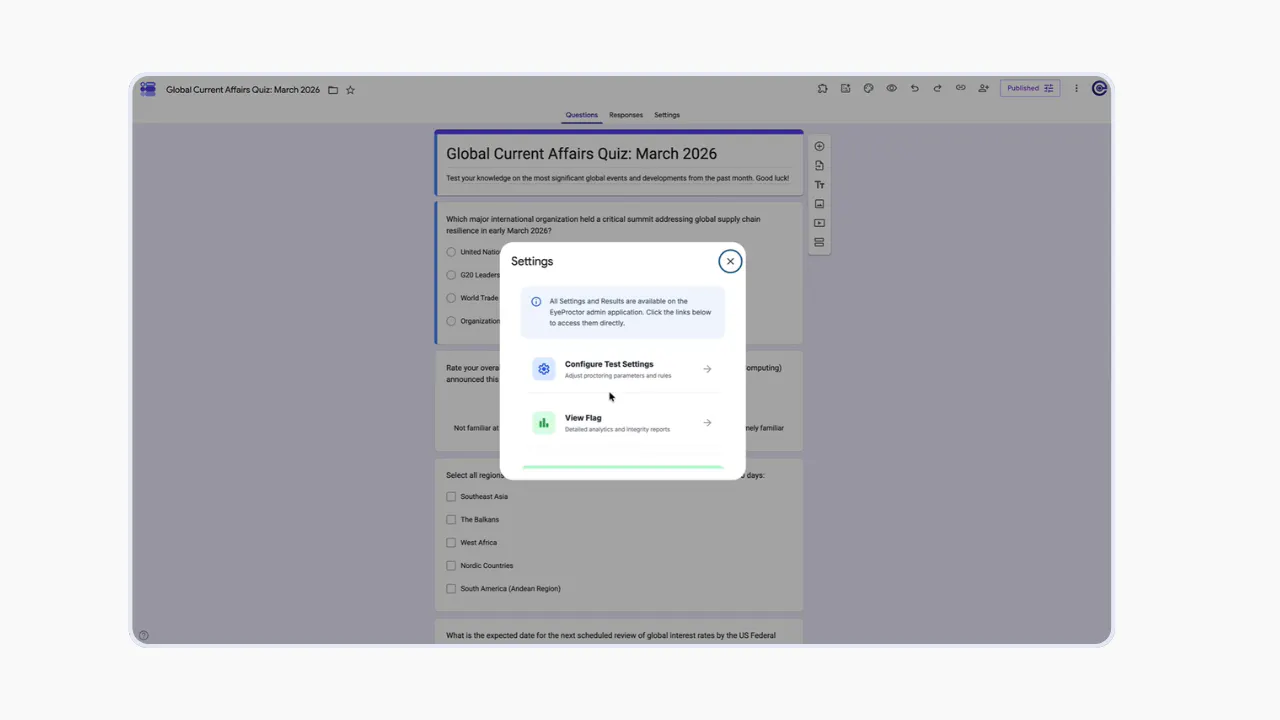Add an image to the form

click(819, 204)
